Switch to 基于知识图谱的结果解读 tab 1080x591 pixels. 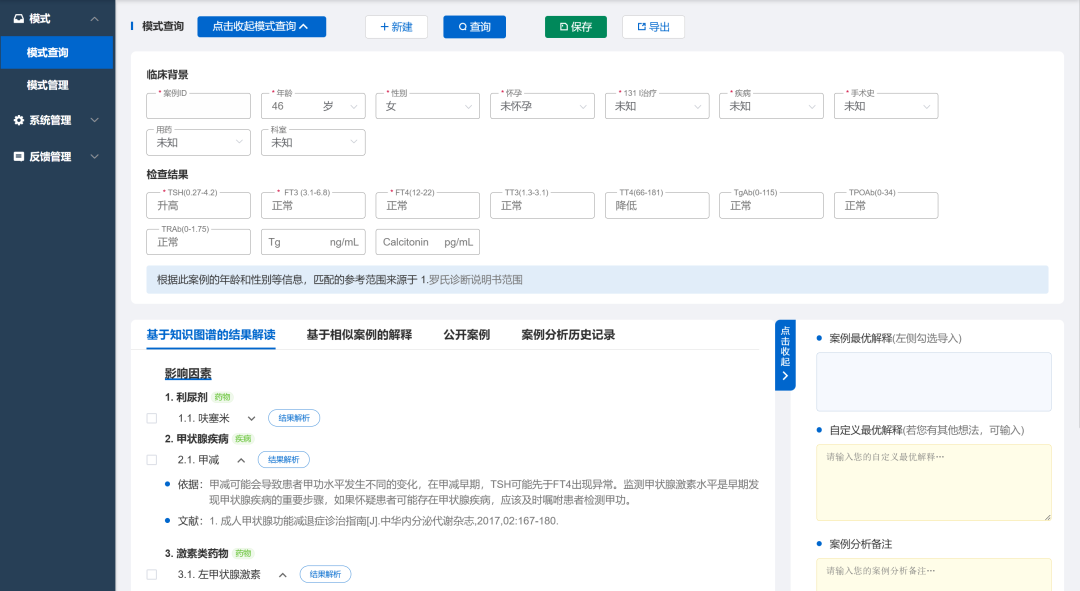point(211,335)
